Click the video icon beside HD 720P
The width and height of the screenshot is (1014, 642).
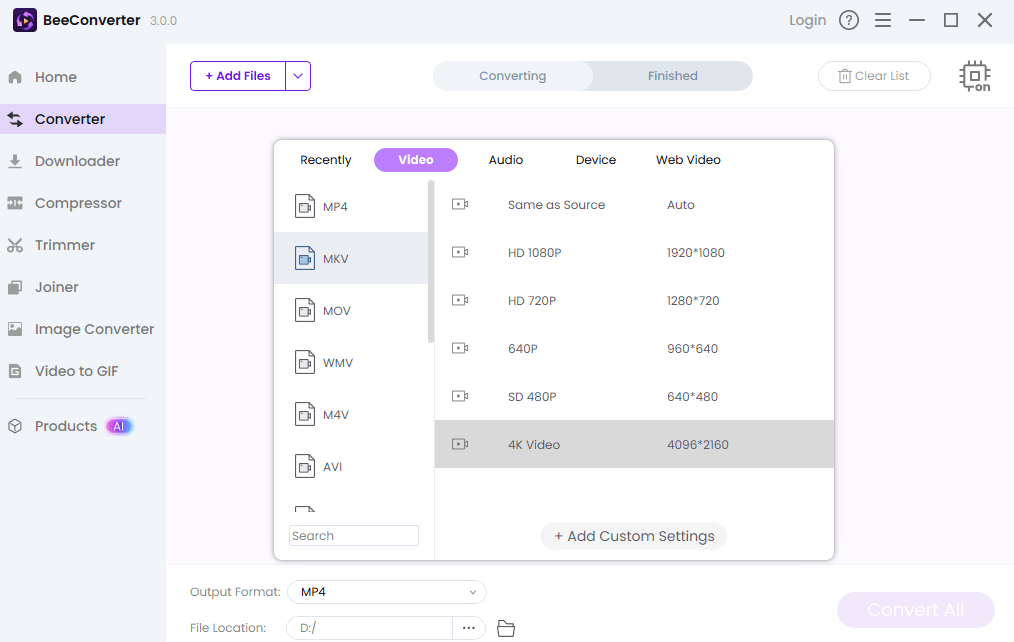(460, 300)
